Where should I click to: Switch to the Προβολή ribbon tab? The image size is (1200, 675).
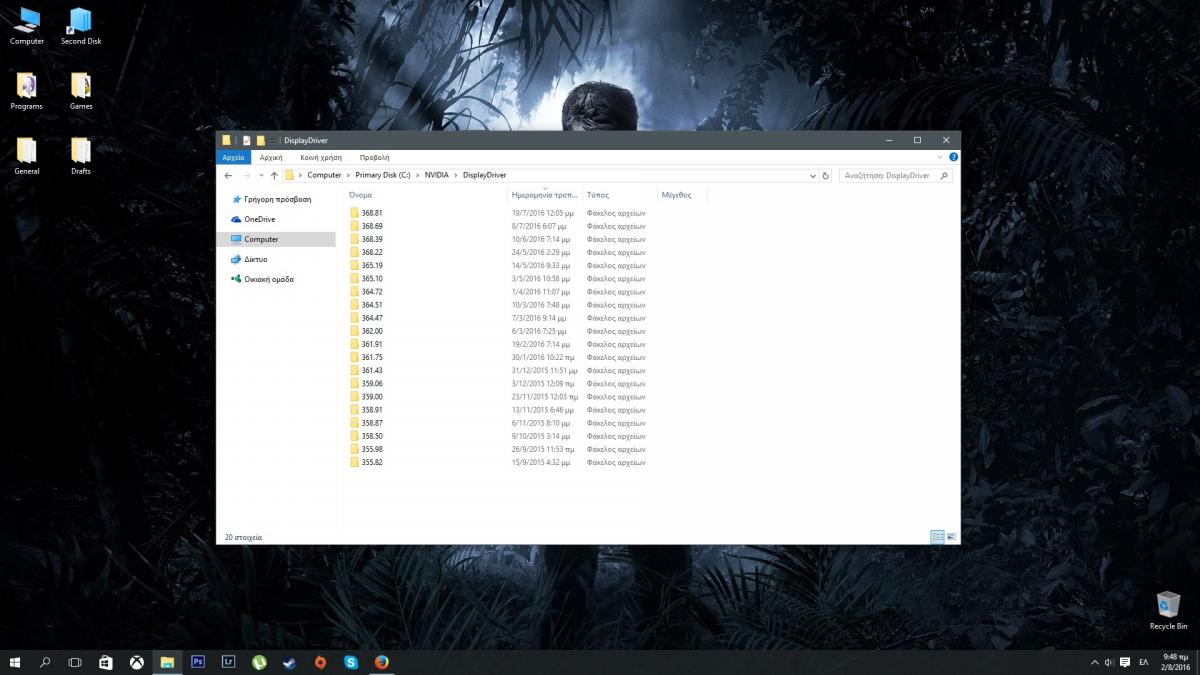point(374,157)
